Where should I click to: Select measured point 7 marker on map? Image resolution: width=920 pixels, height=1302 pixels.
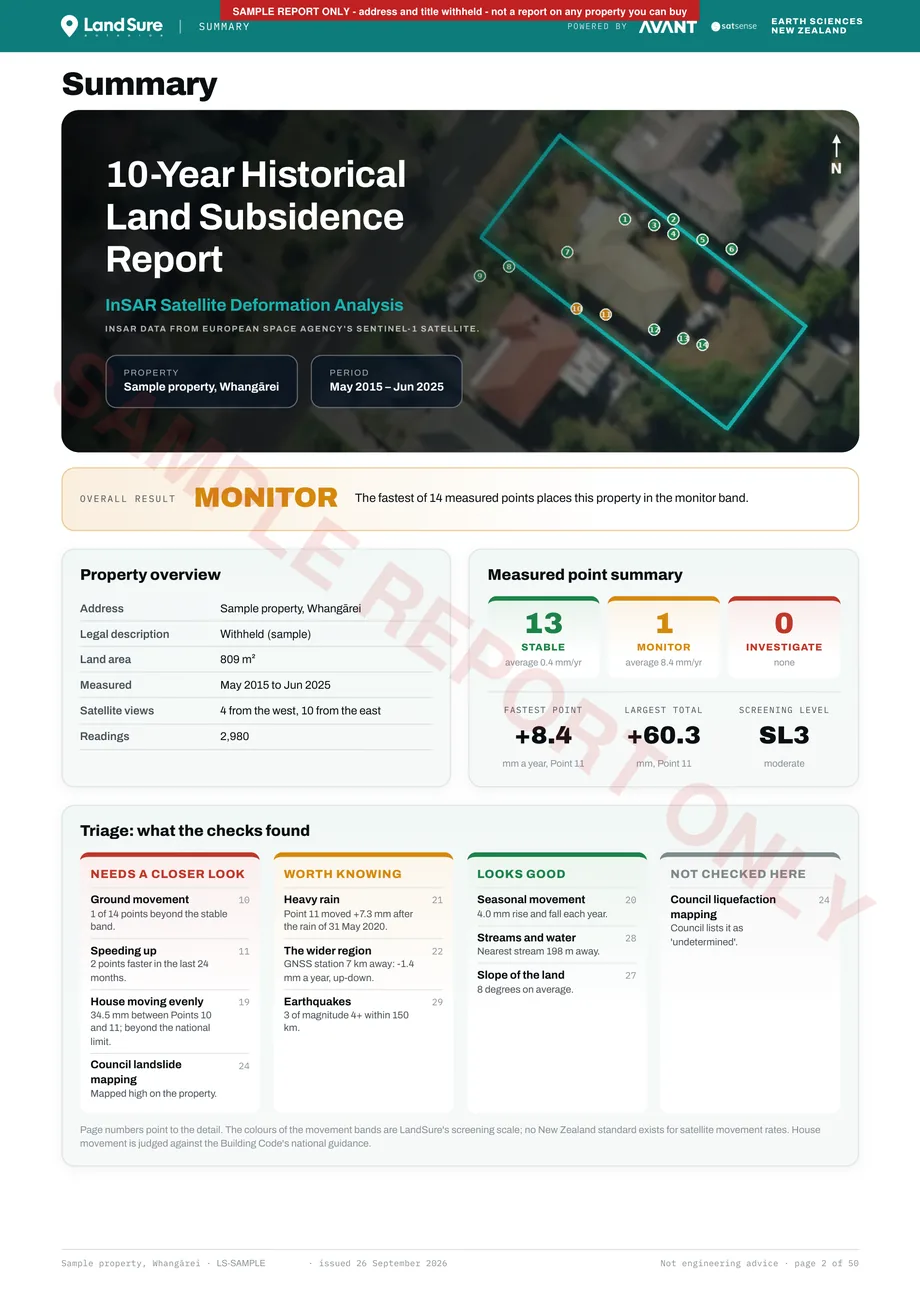point(567,252)
